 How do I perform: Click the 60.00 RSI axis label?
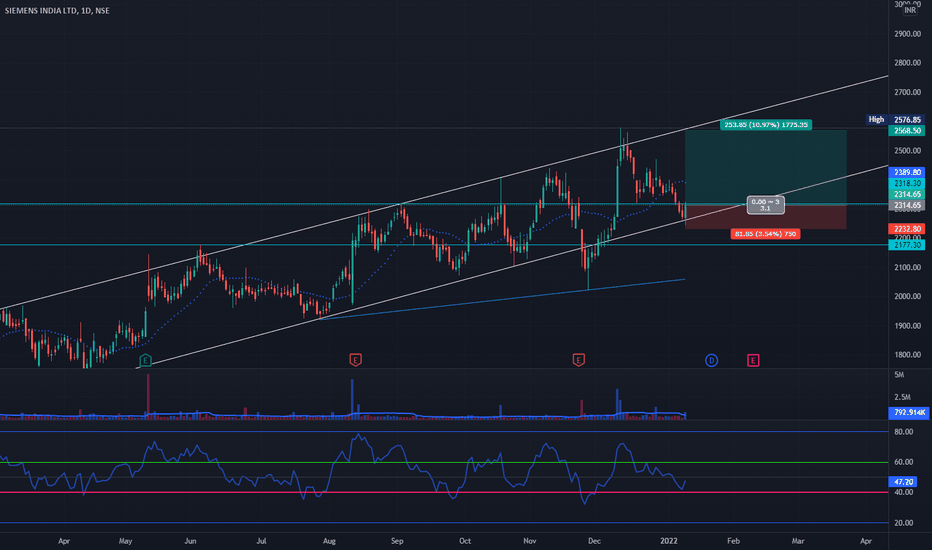coord(903,462)
